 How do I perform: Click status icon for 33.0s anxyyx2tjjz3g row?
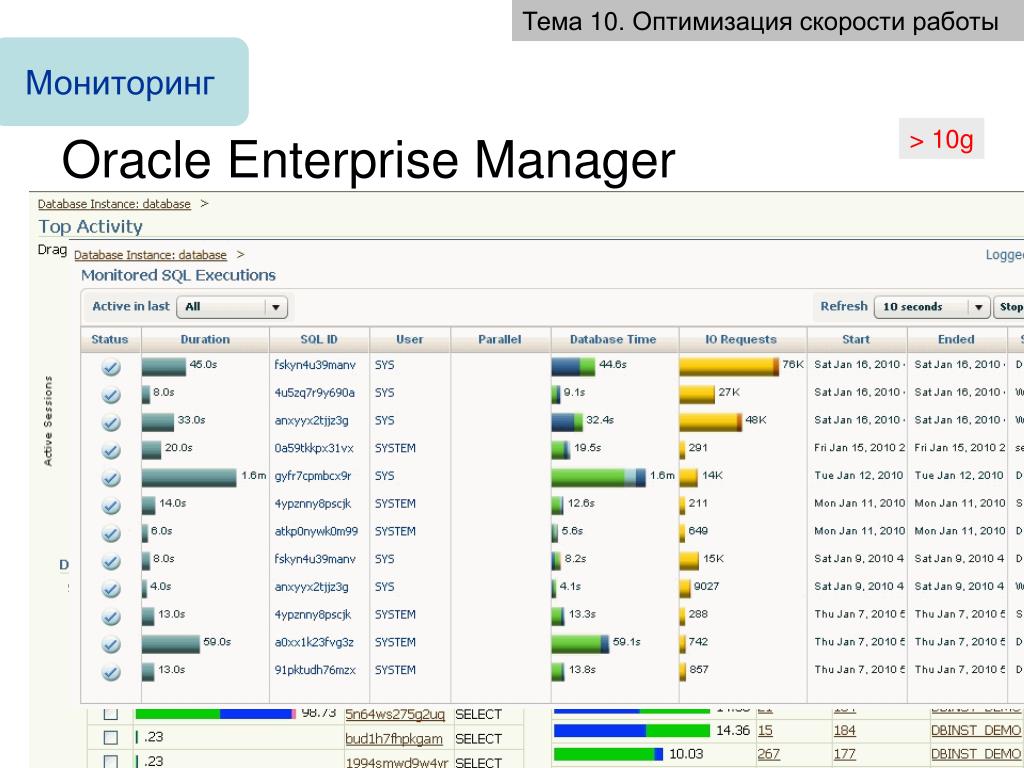(x=111, y=423)
